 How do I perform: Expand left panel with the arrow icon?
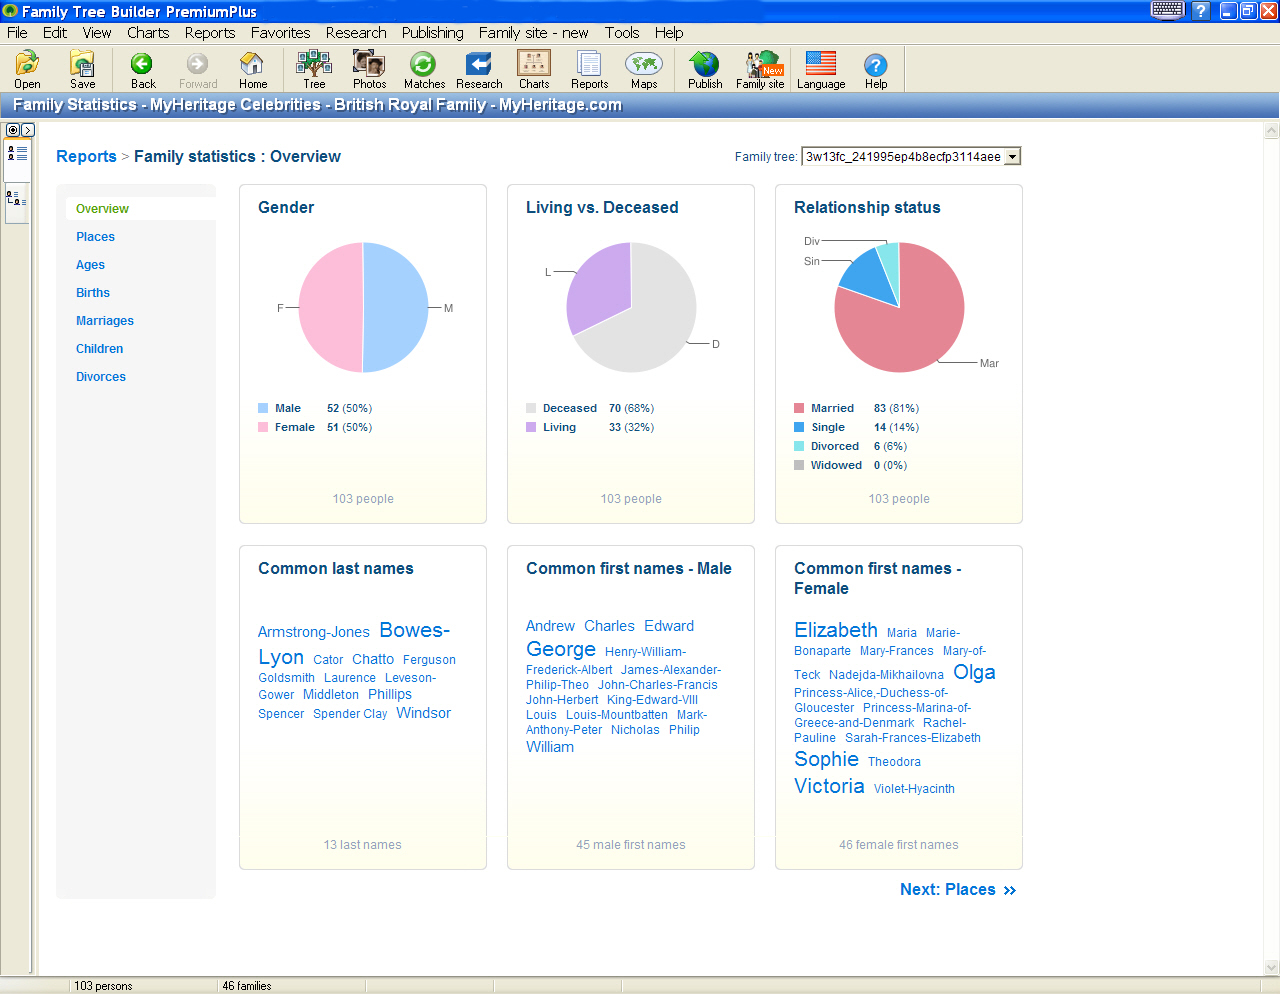28,130
